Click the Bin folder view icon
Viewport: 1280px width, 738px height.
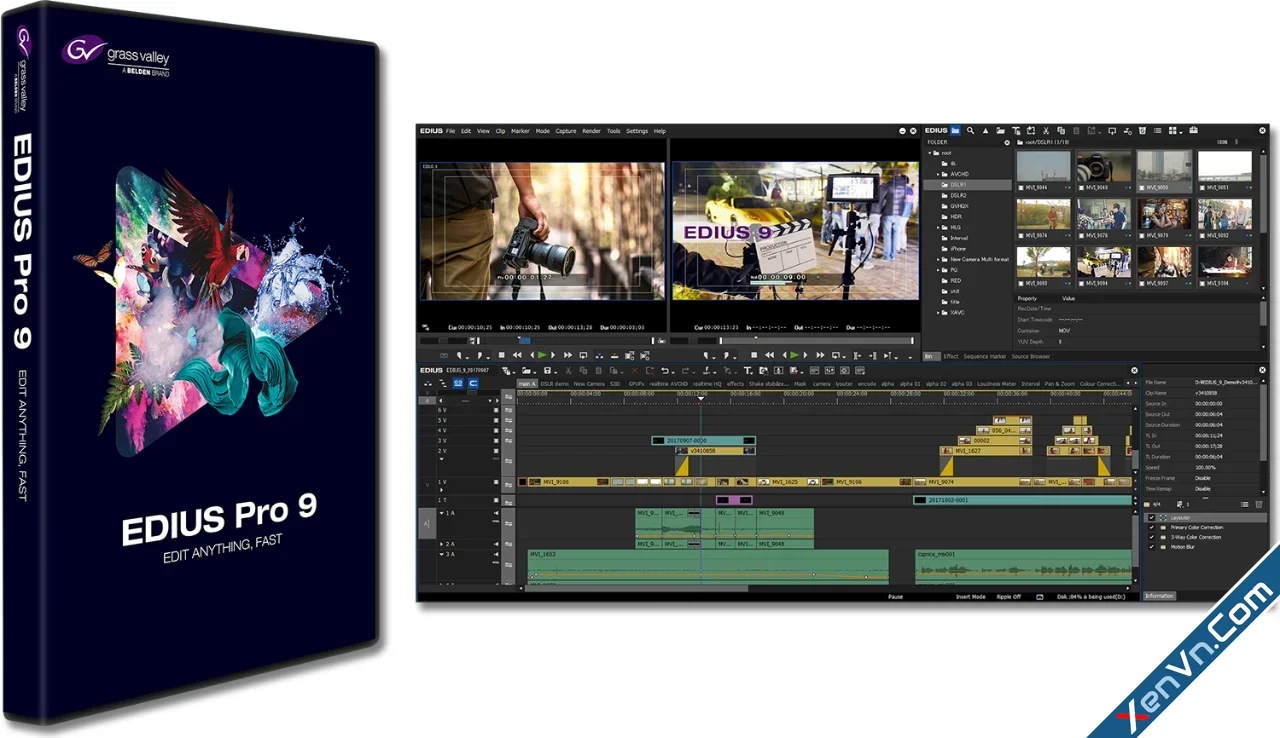pyautogui.click(x=955, y=131)
